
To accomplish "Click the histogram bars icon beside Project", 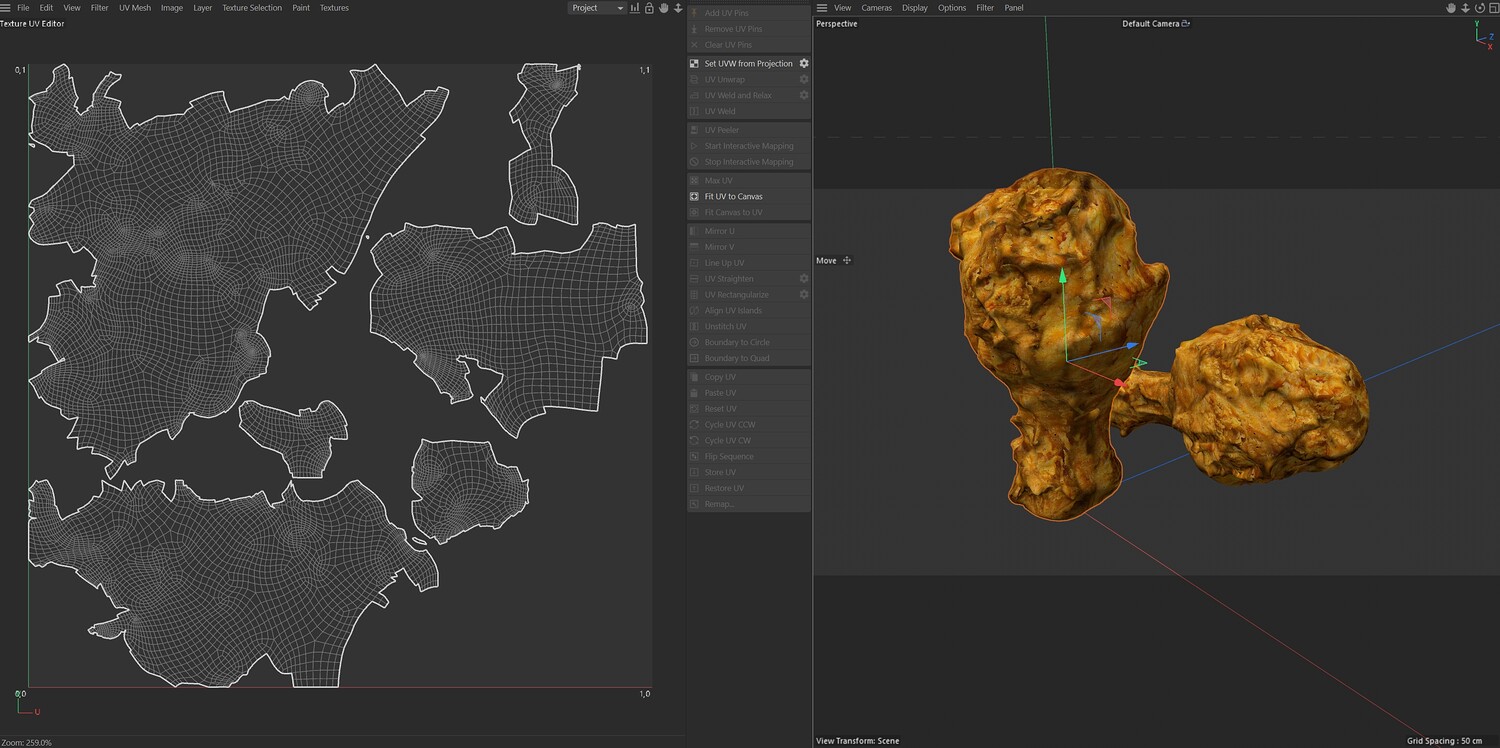I will pyautogui.click(x=635, y=8).
